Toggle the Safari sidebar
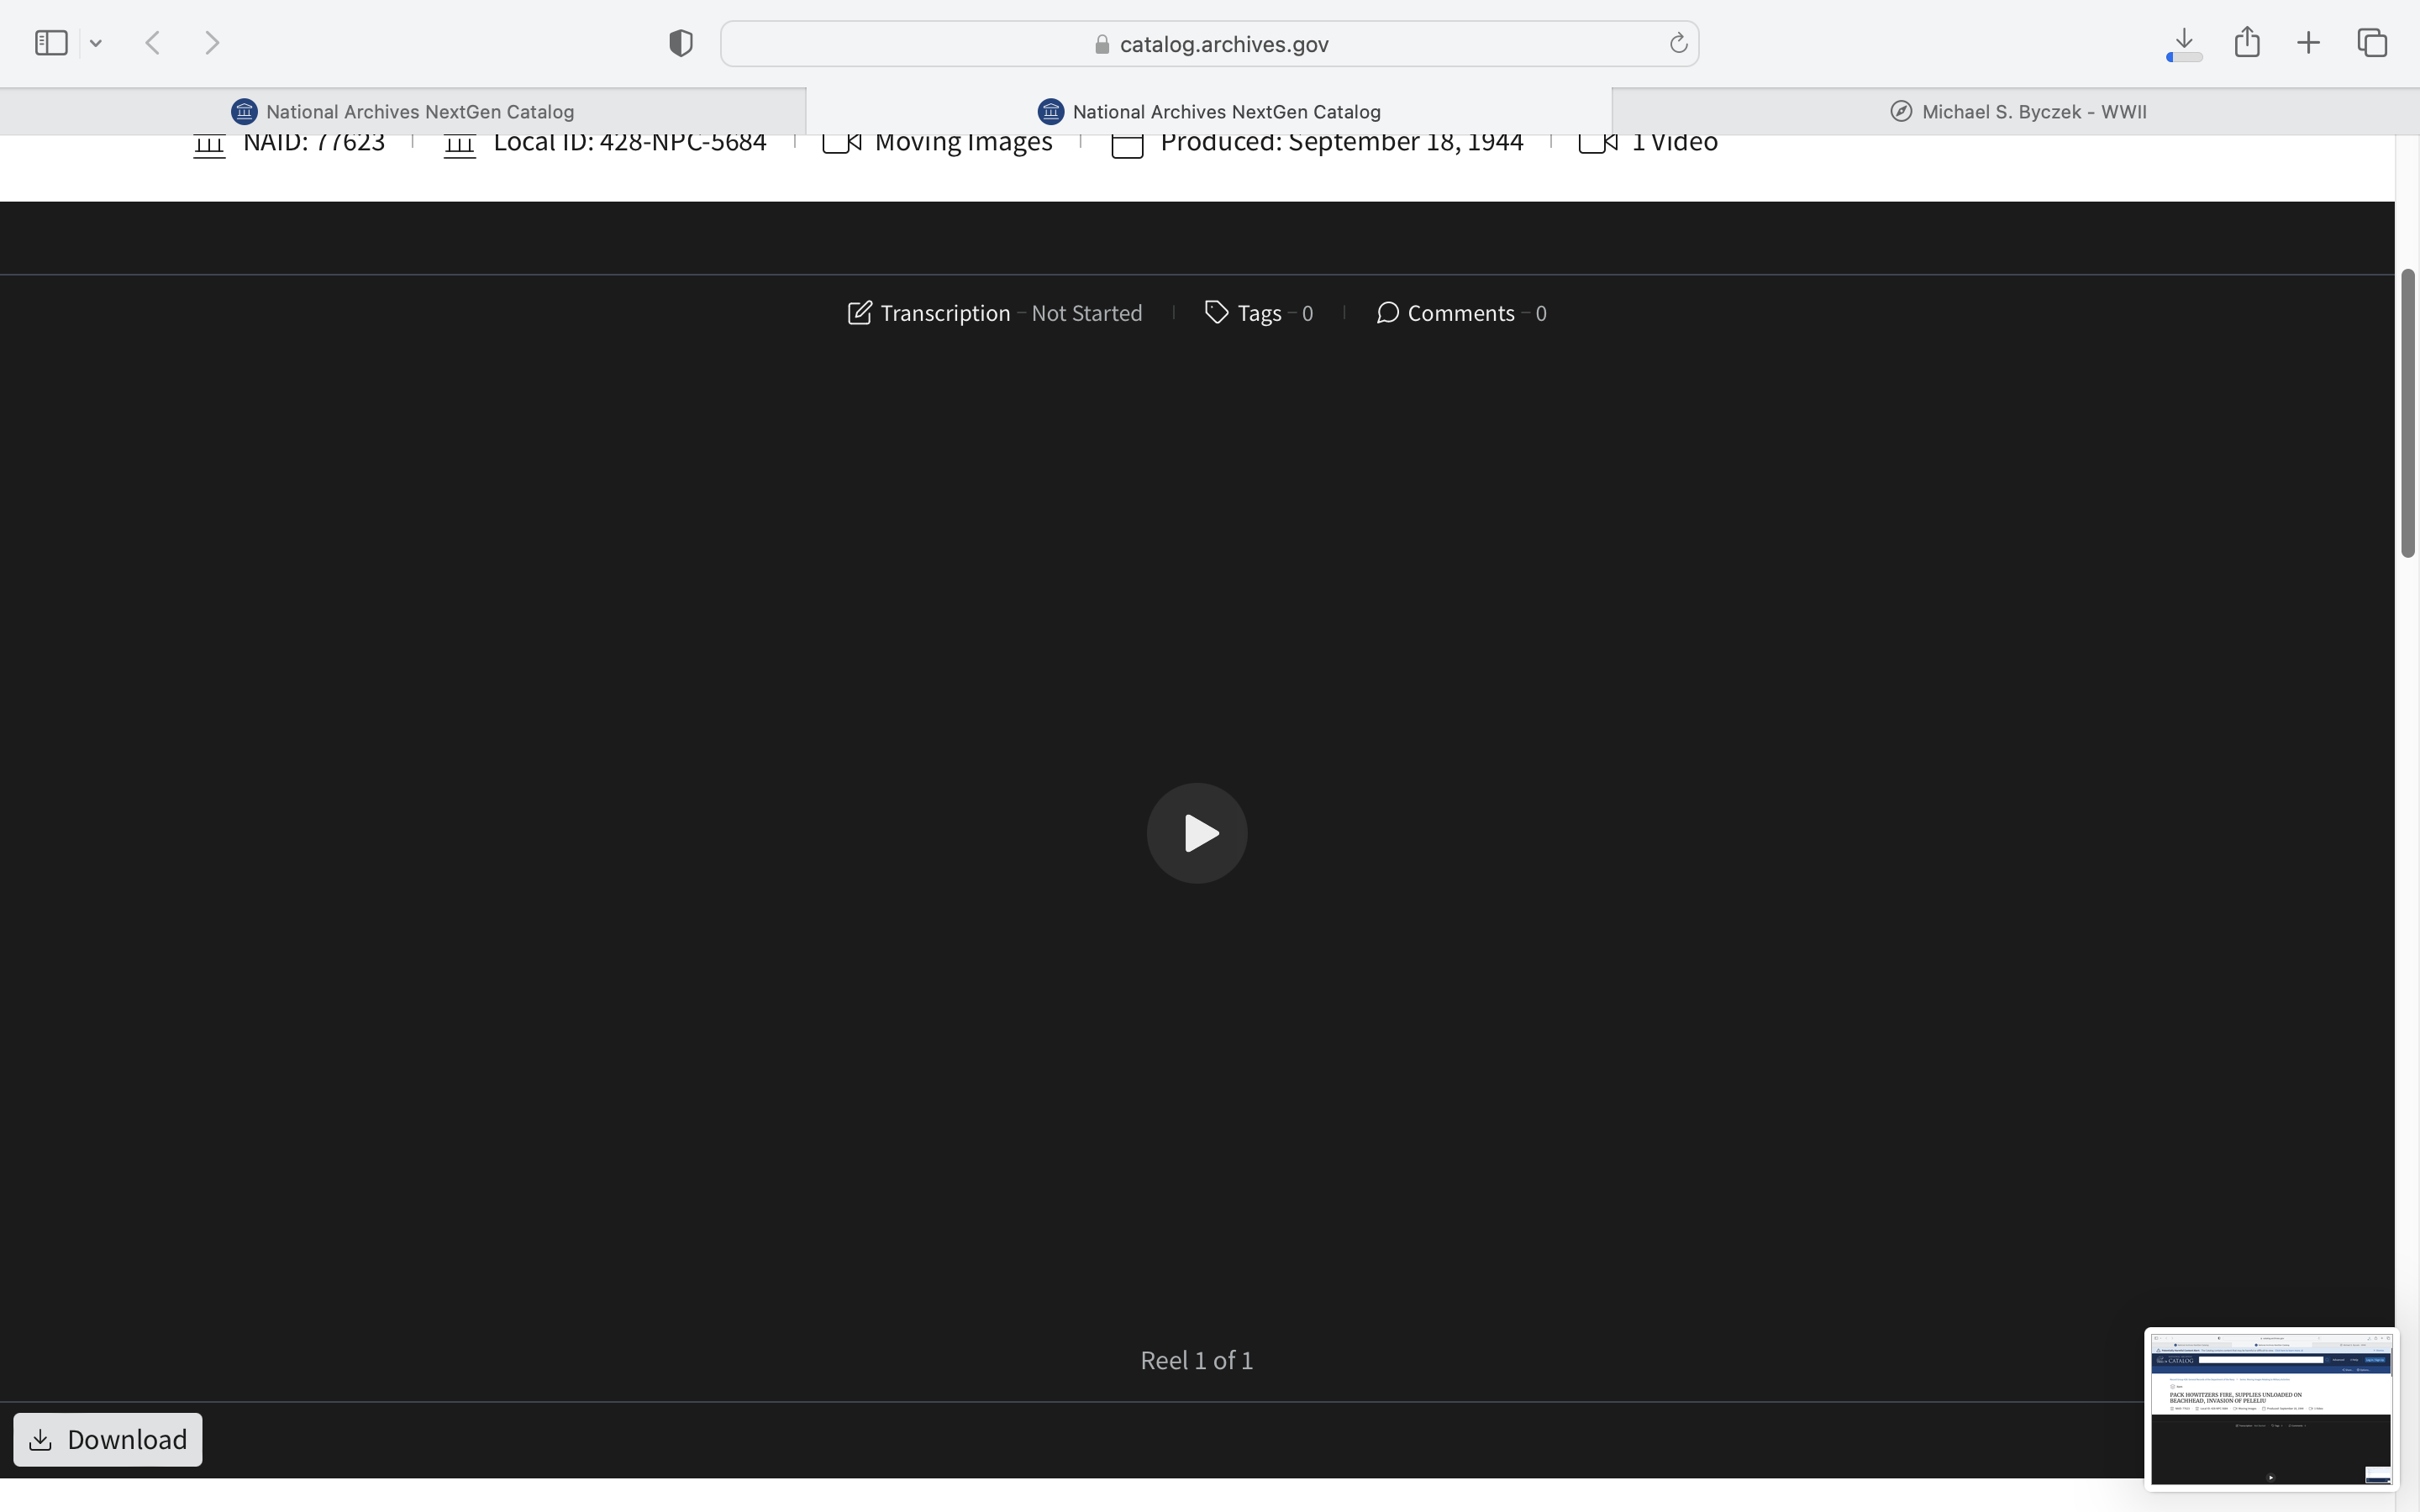The width and height of the screenshot is (2420, 1512). pos(51,43)
